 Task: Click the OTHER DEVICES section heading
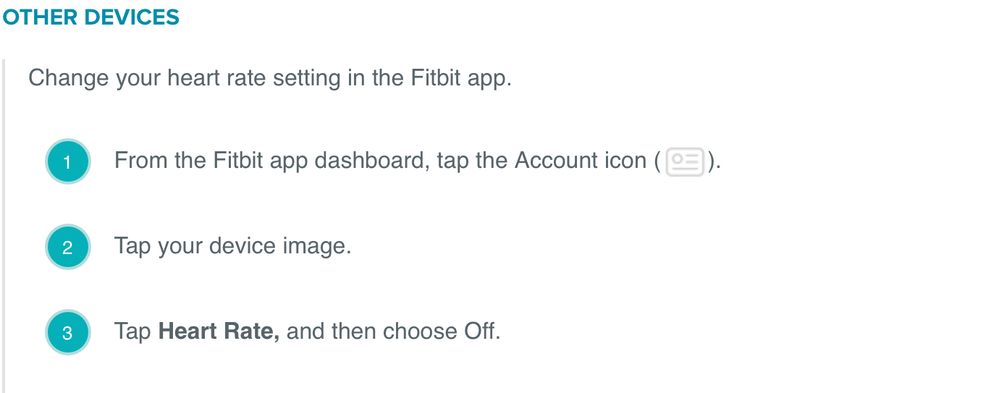tap(90, 17)
